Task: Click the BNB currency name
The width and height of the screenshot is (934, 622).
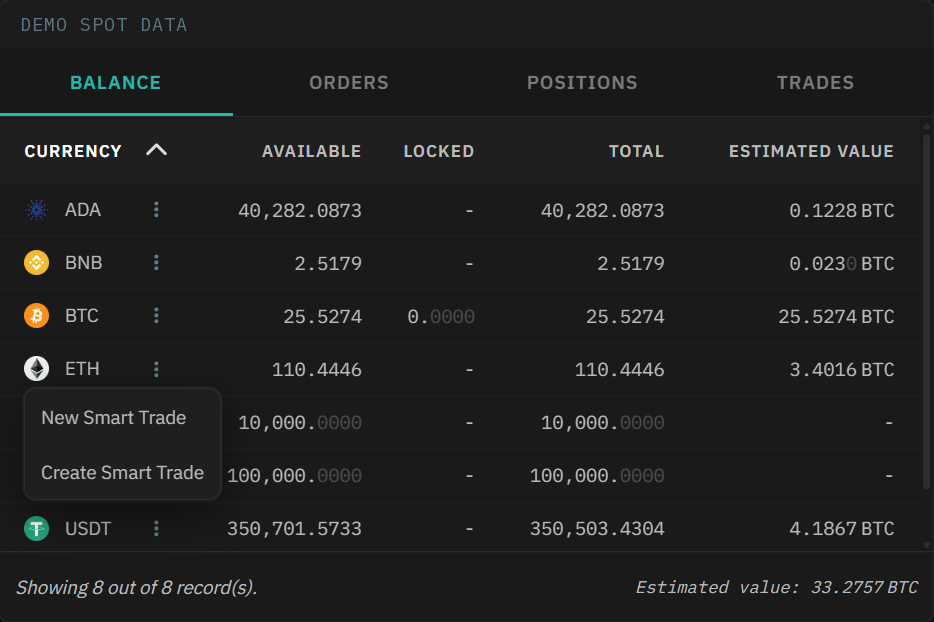Action: pos(83,263)
